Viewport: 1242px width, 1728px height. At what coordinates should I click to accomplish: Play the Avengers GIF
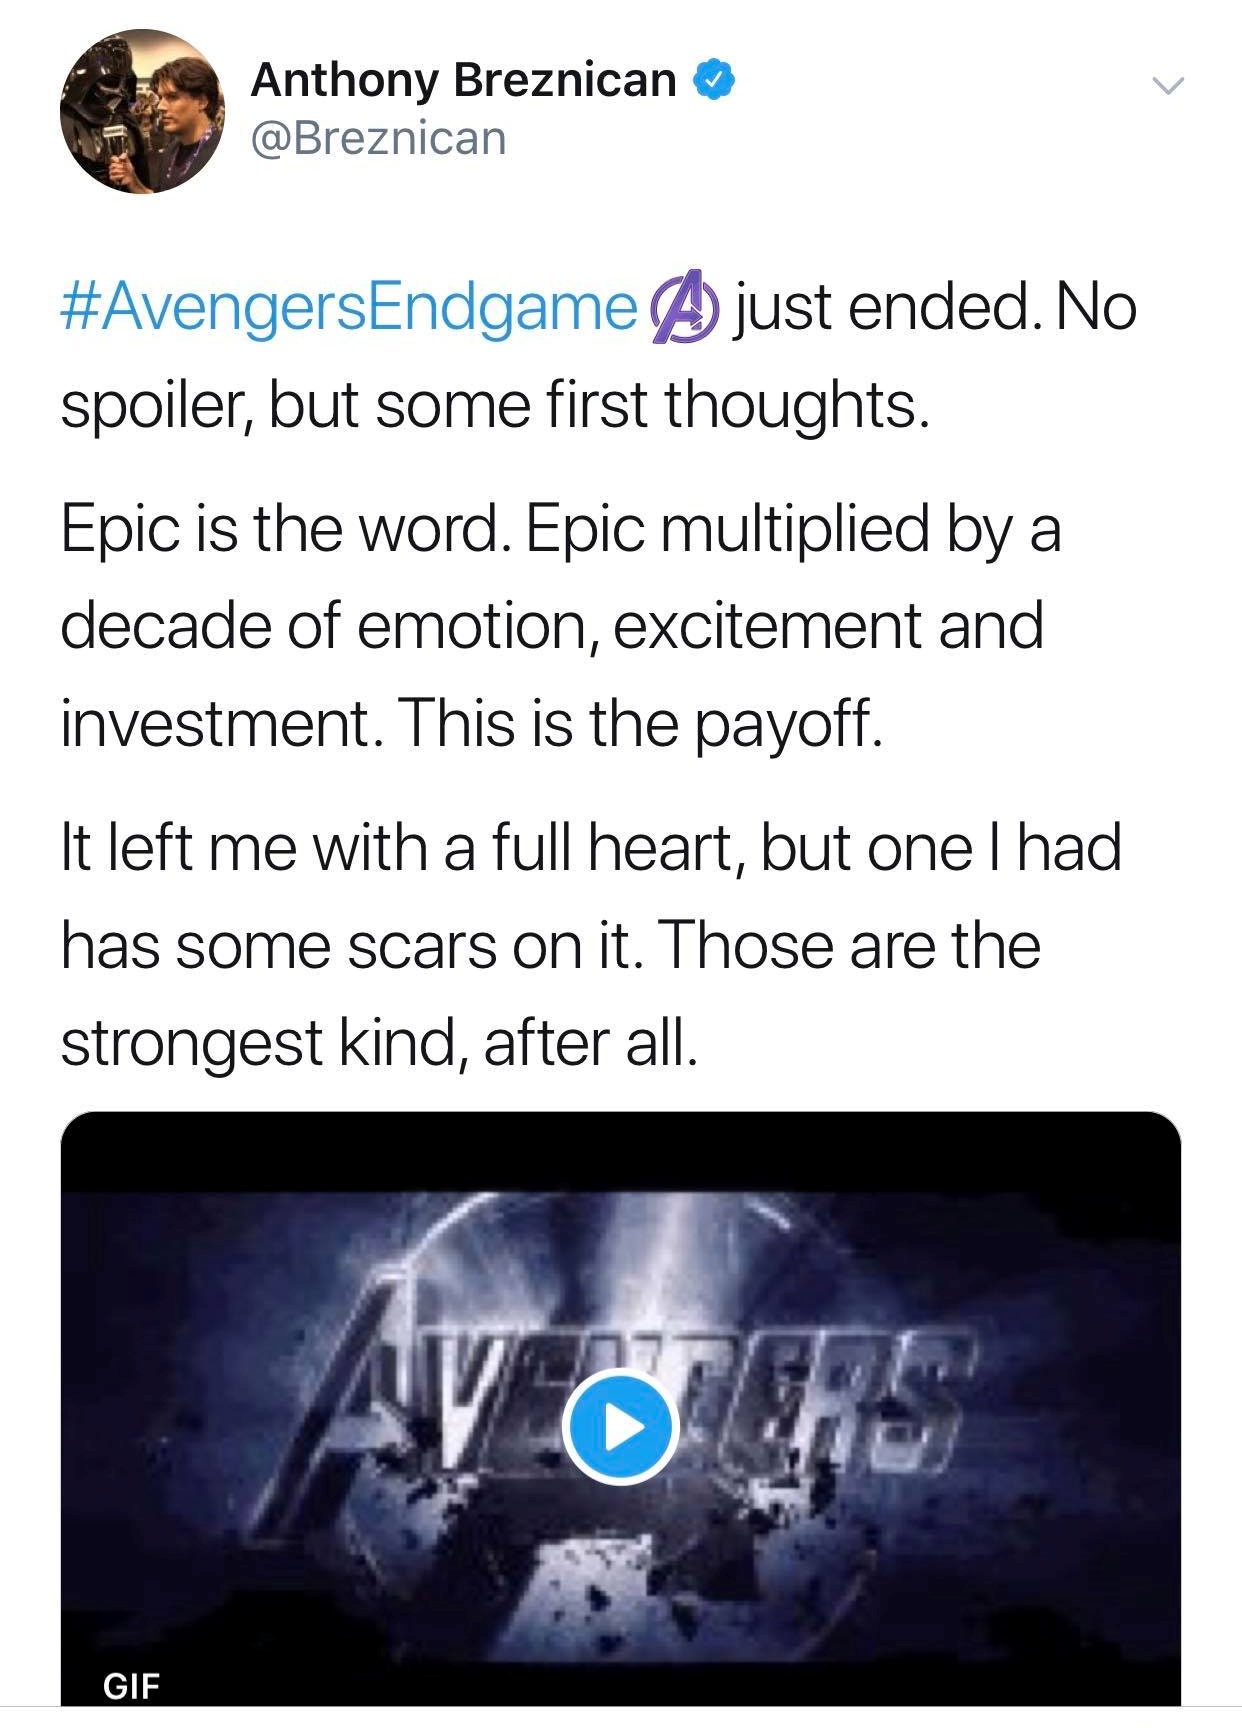click(x=620, y=1427)
